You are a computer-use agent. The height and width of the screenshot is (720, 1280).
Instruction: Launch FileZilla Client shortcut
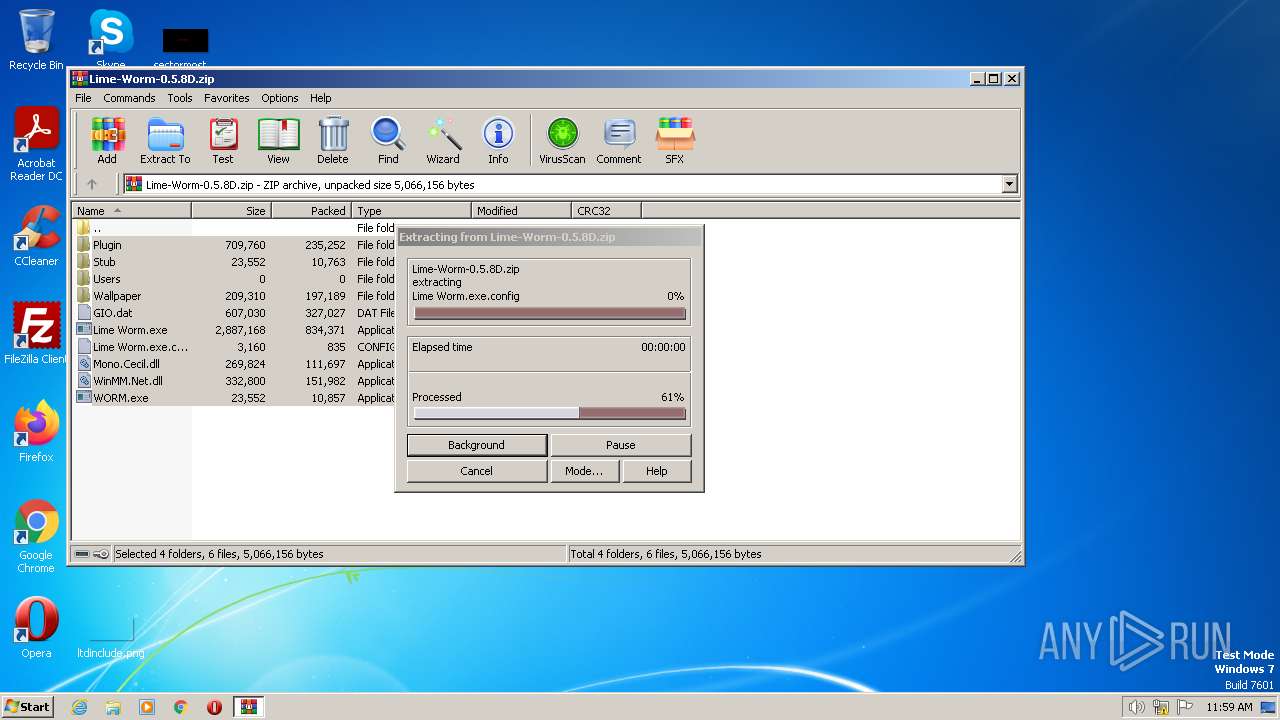36,334
